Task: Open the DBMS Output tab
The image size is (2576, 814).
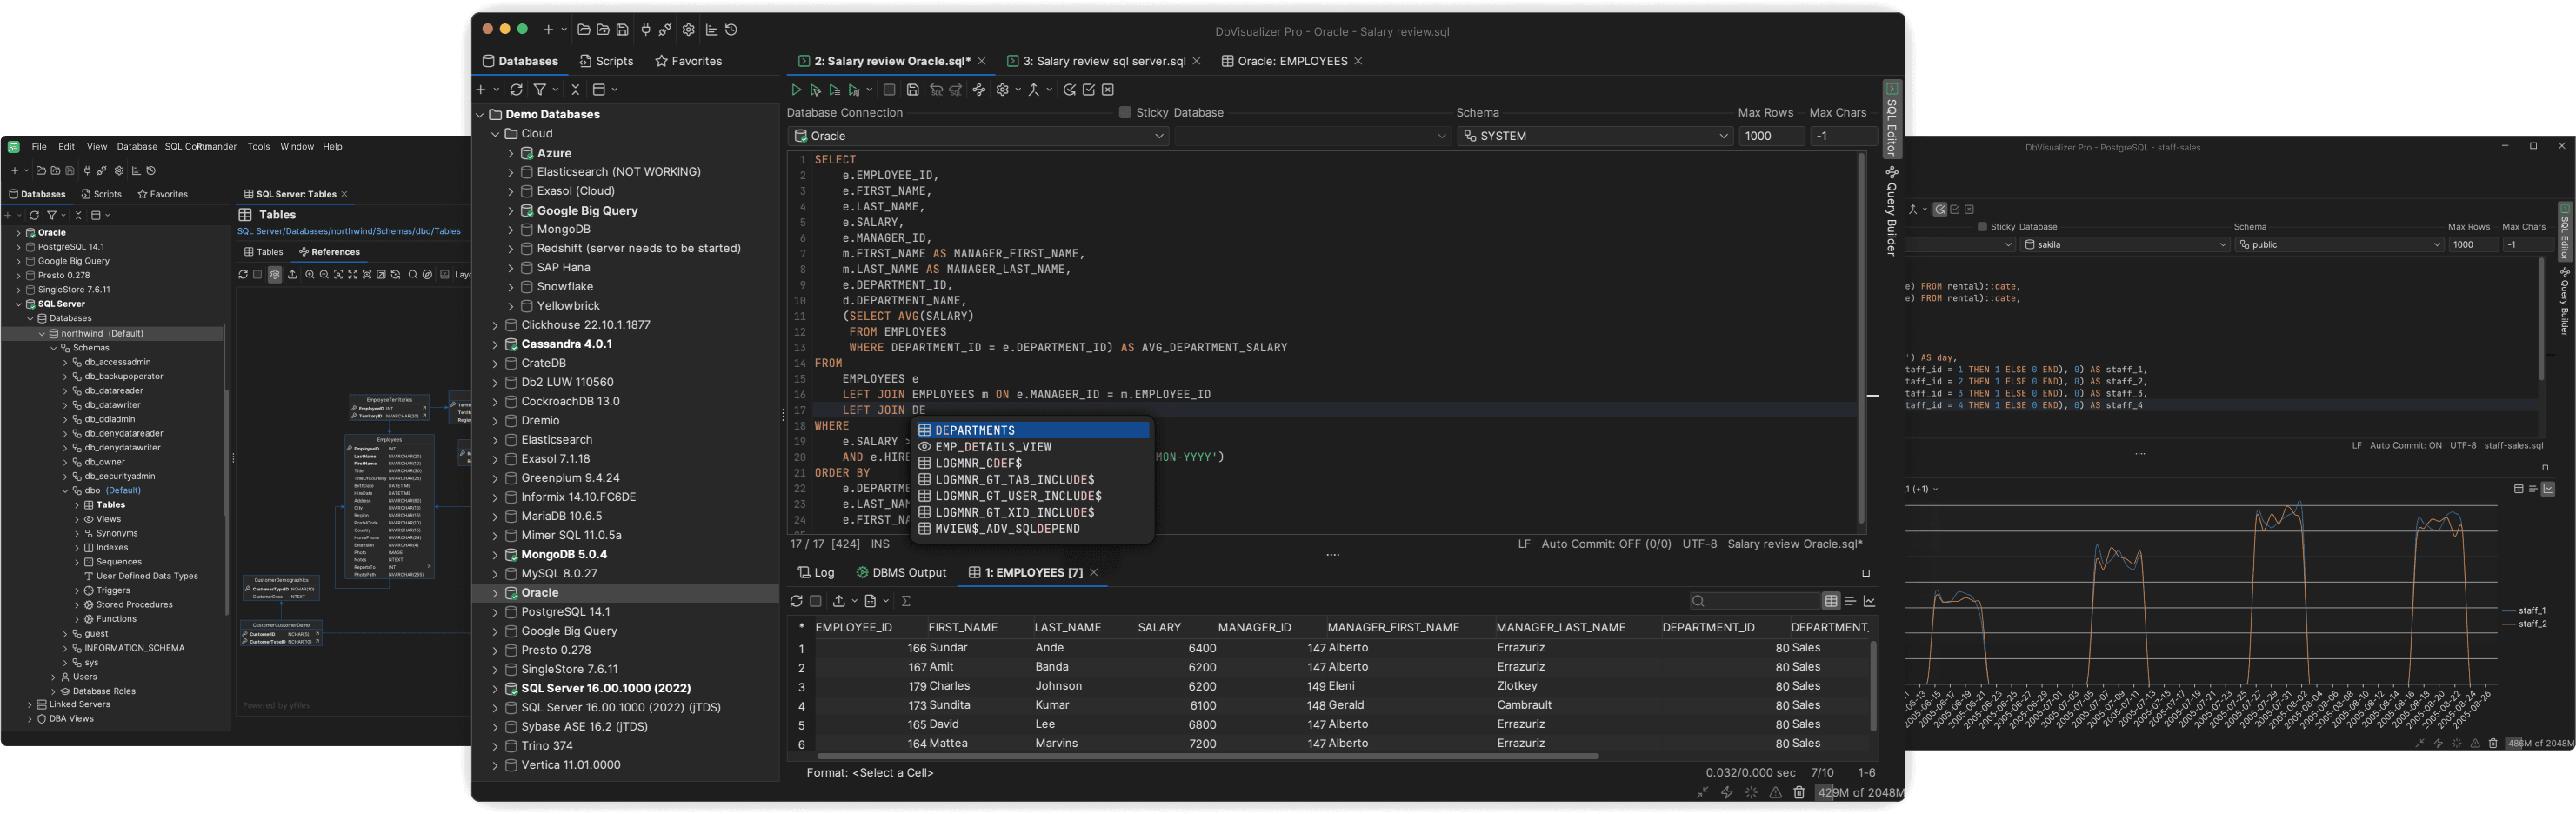Action: point(901,573)
